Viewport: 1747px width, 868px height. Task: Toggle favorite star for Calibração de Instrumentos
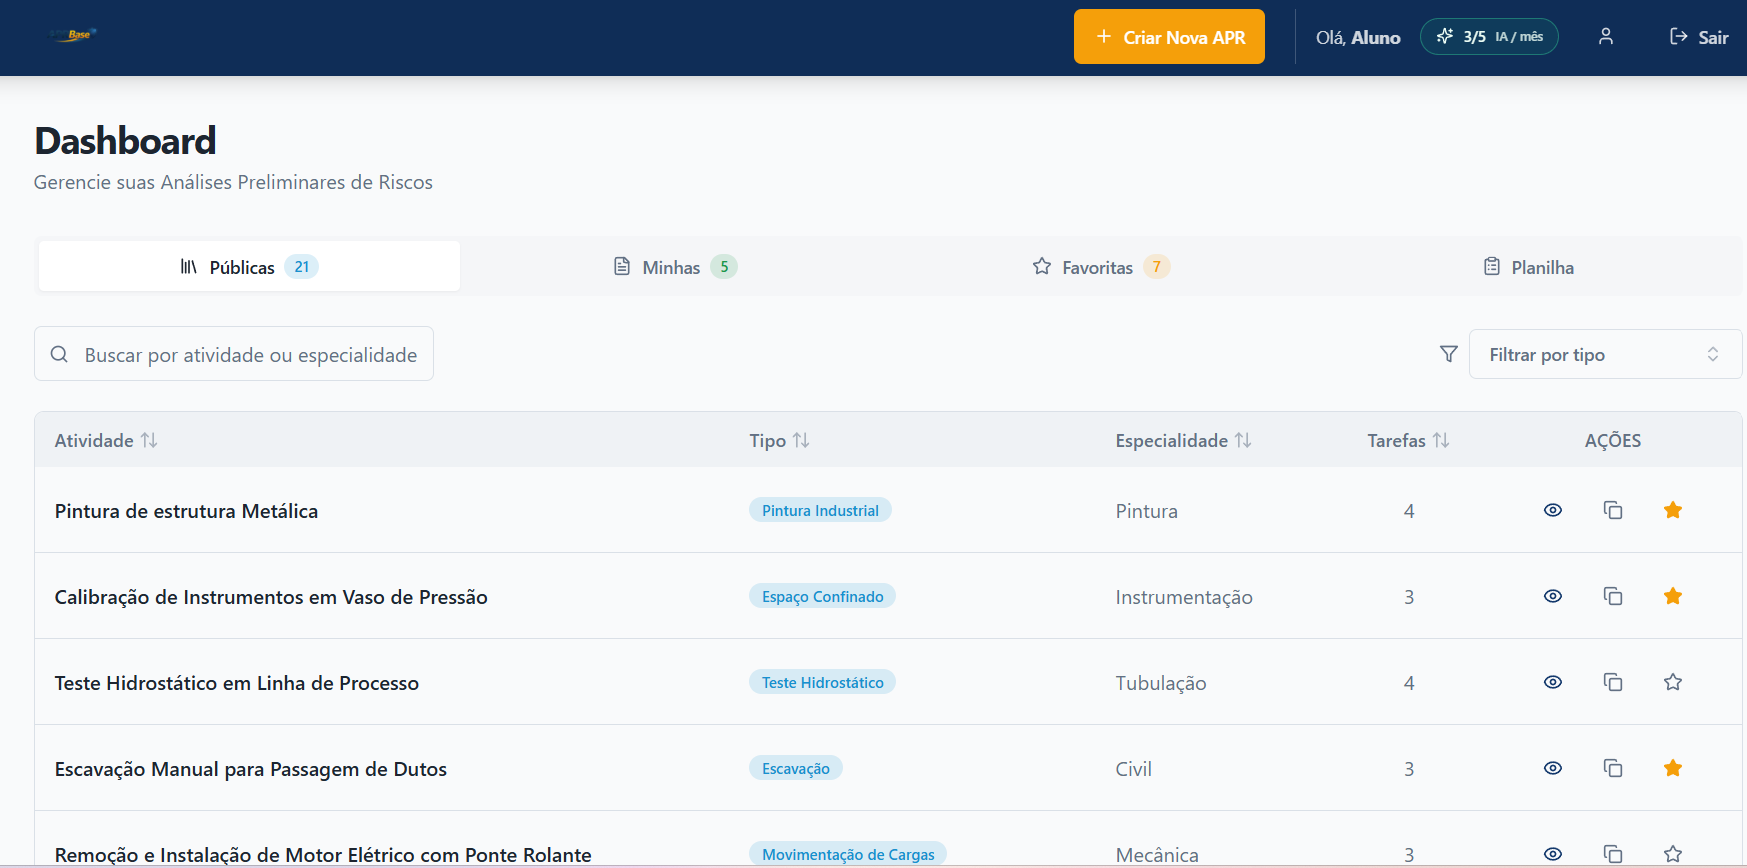click(x=1673, y=596)
